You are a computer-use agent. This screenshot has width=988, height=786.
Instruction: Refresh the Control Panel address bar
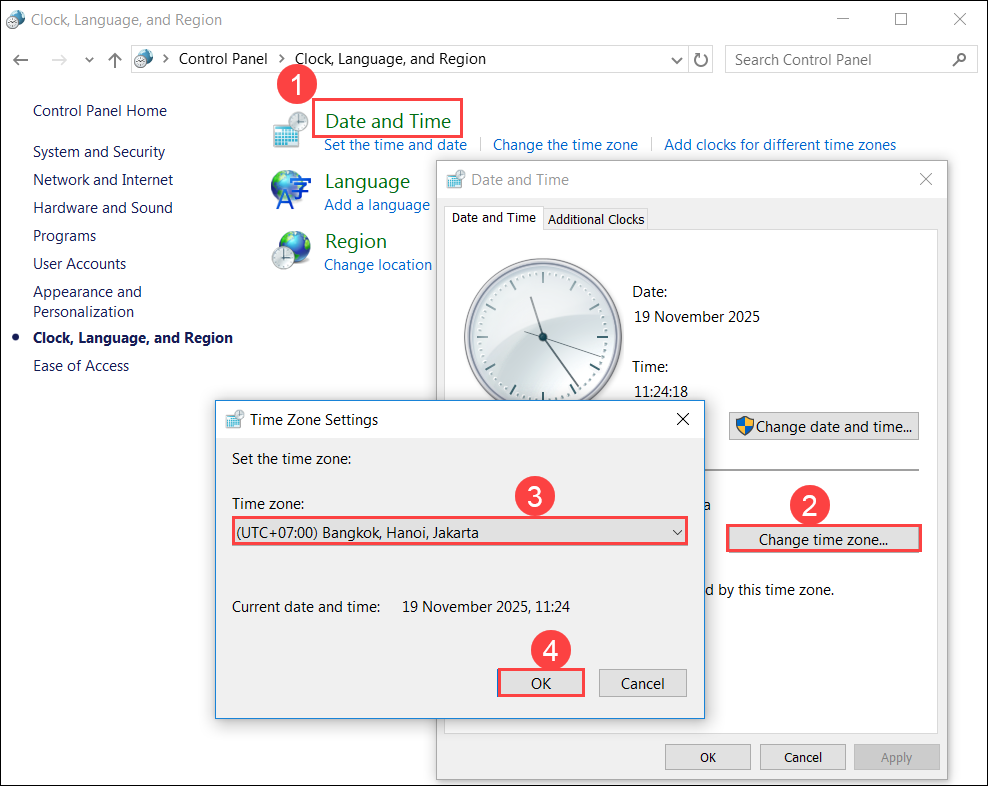[701, 60]
